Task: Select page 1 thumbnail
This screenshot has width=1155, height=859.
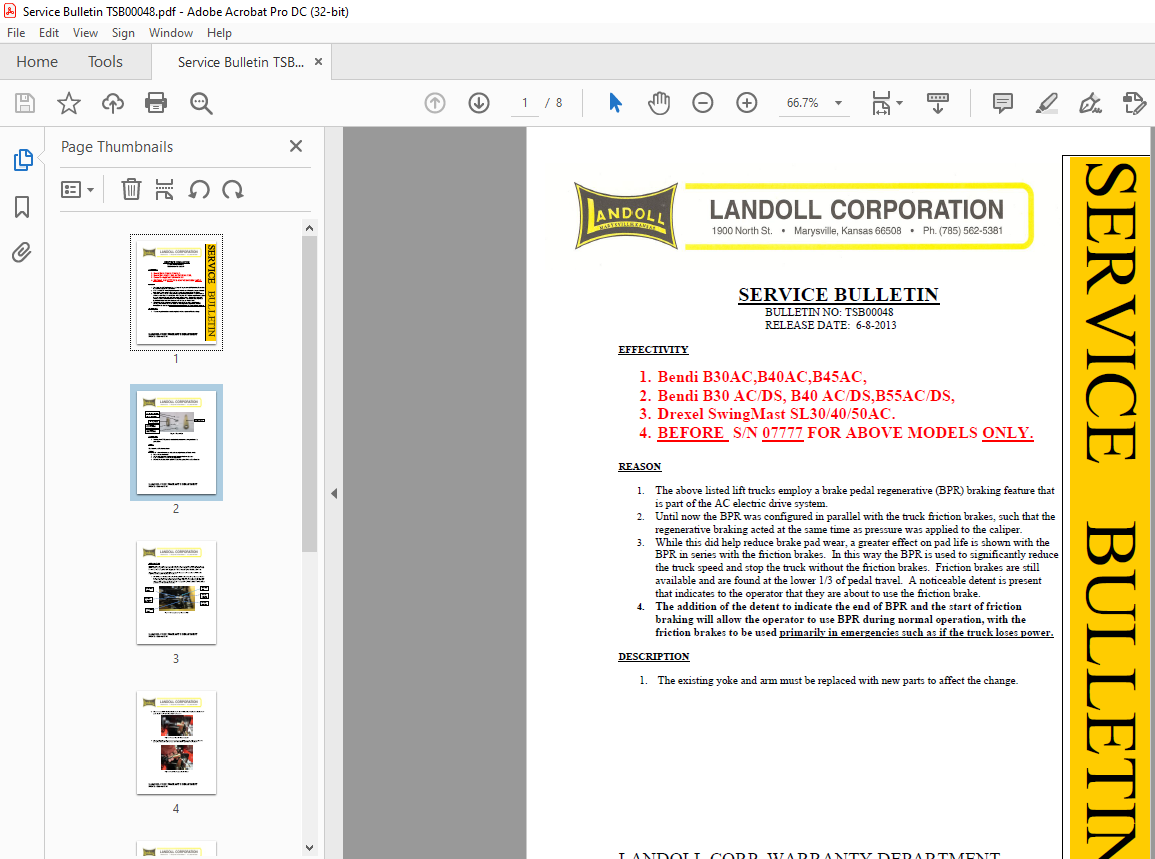Action: pos(176,292)
